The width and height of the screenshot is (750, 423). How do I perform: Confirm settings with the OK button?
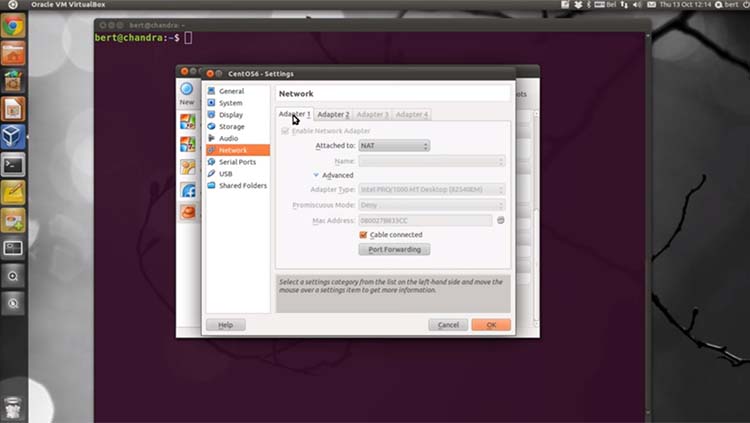click(491, 325)
